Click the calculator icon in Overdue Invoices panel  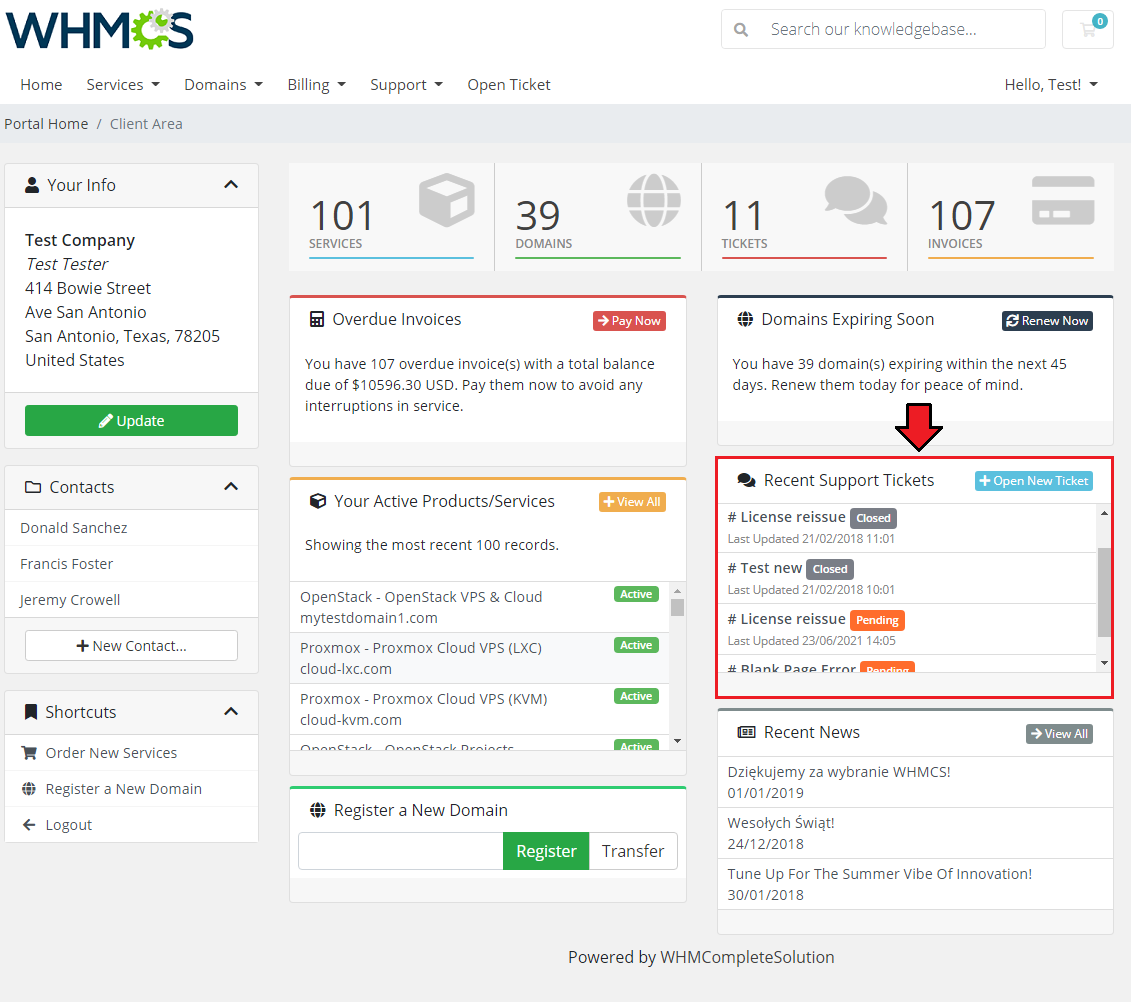pos(317,319)
